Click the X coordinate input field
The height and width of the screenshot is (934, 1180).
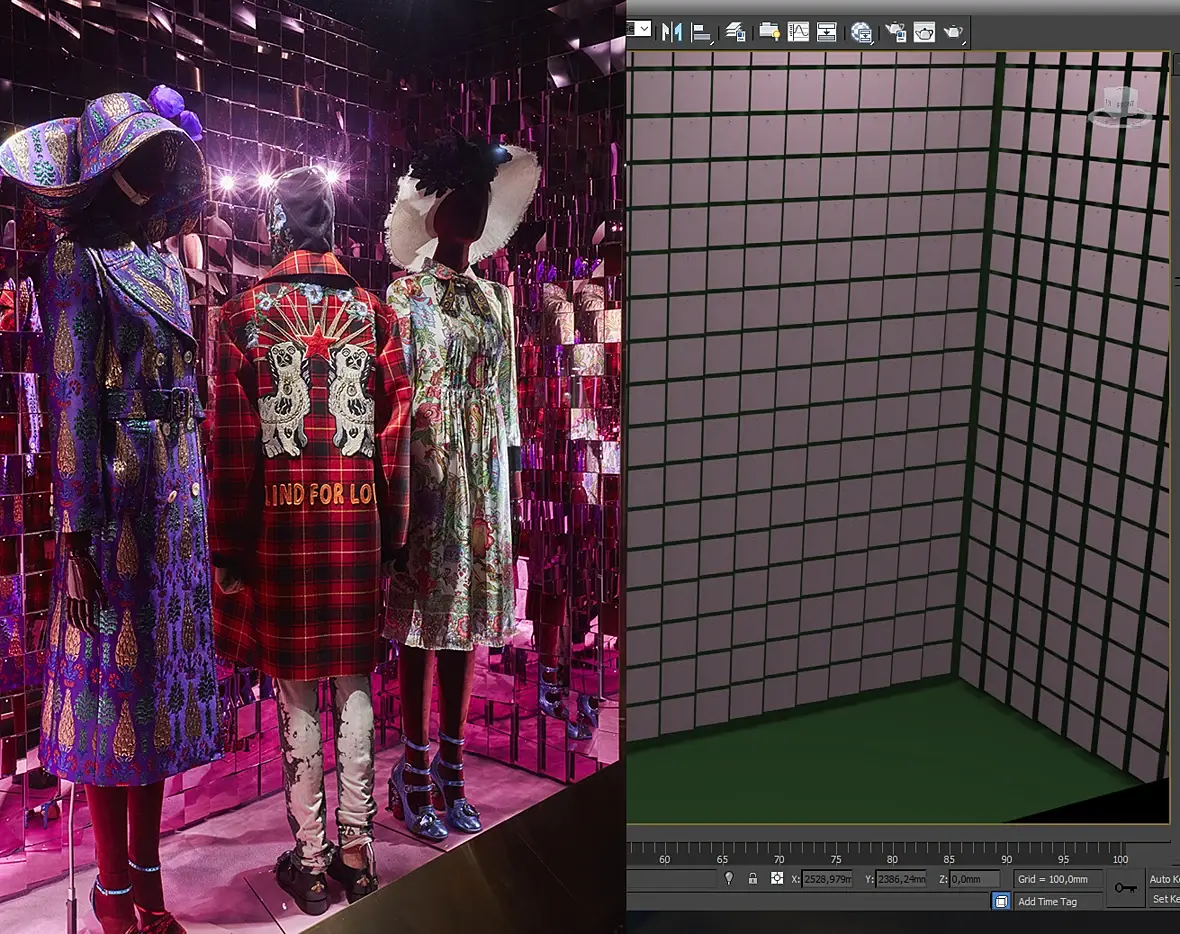pos(827,879)
